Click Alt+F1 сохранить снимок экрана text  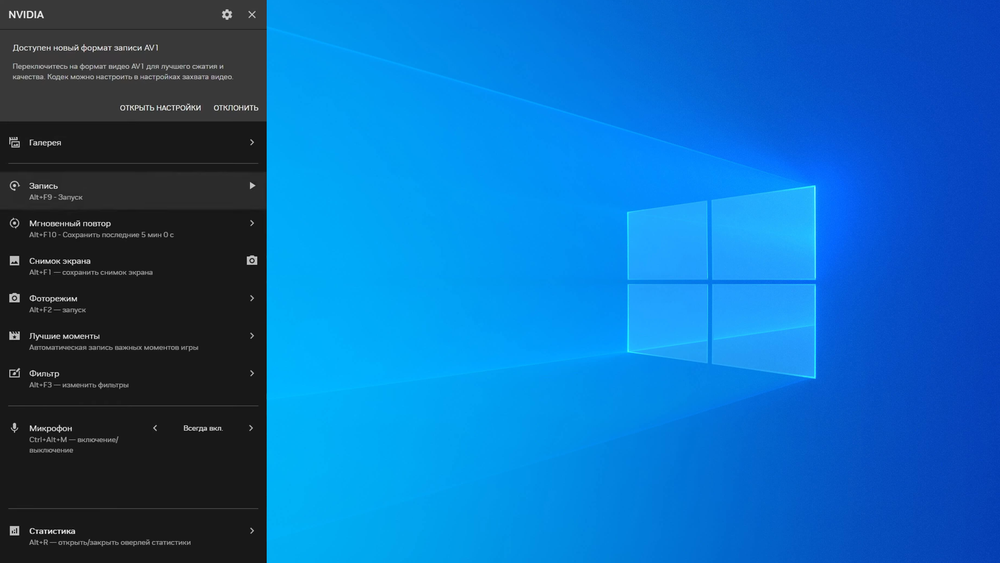tap(91, 272)
